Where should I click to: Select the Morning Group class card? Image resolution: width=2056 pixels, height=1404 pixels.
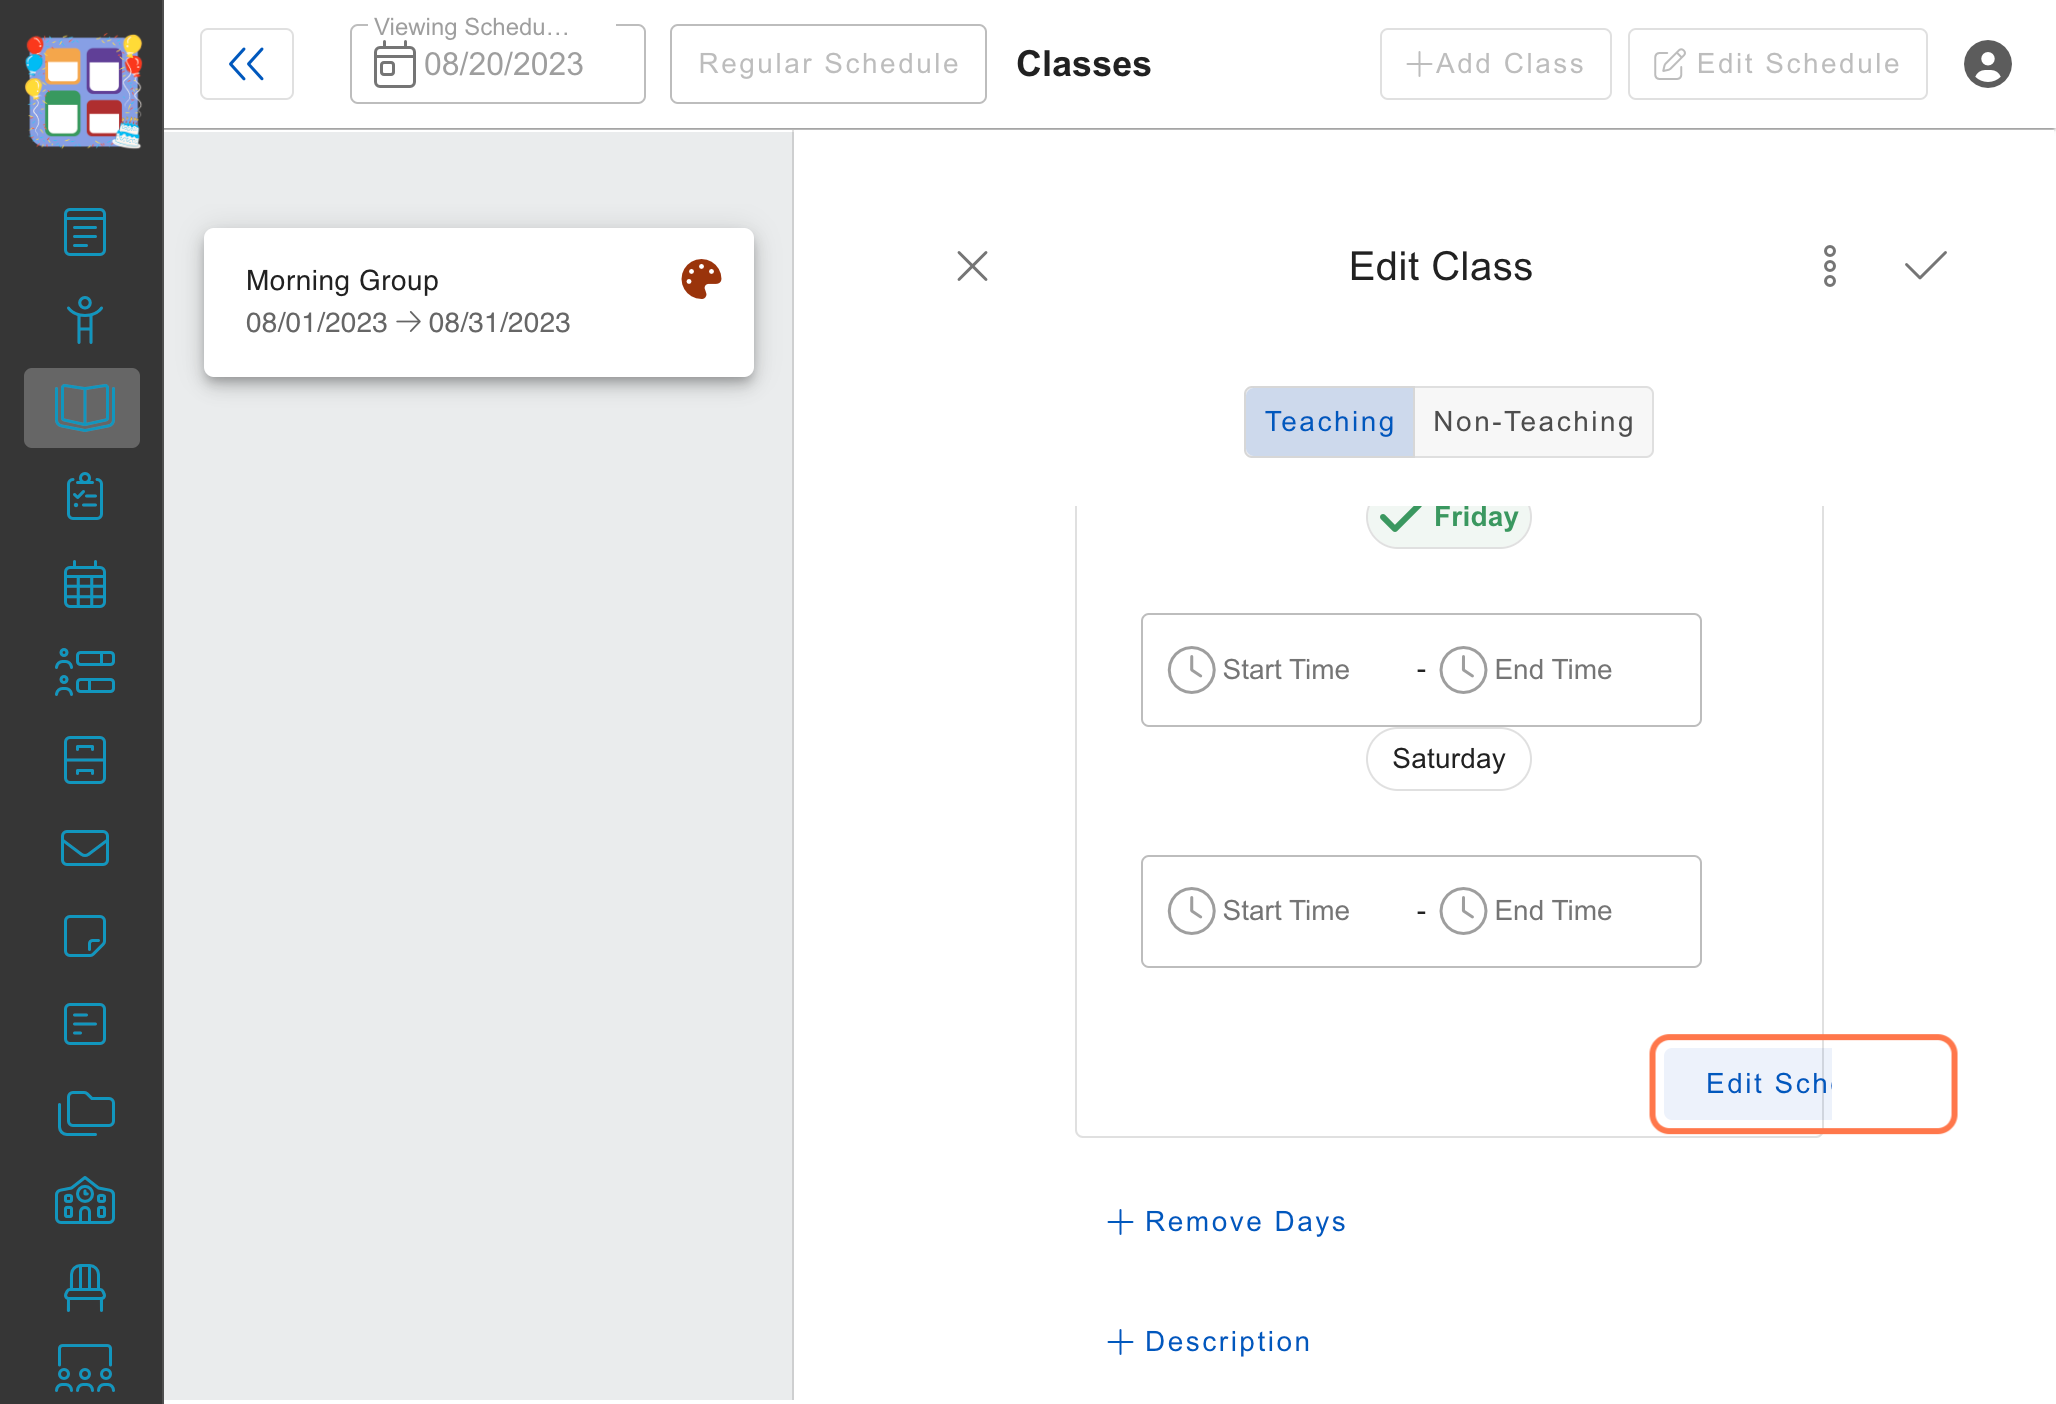[479, 302]
